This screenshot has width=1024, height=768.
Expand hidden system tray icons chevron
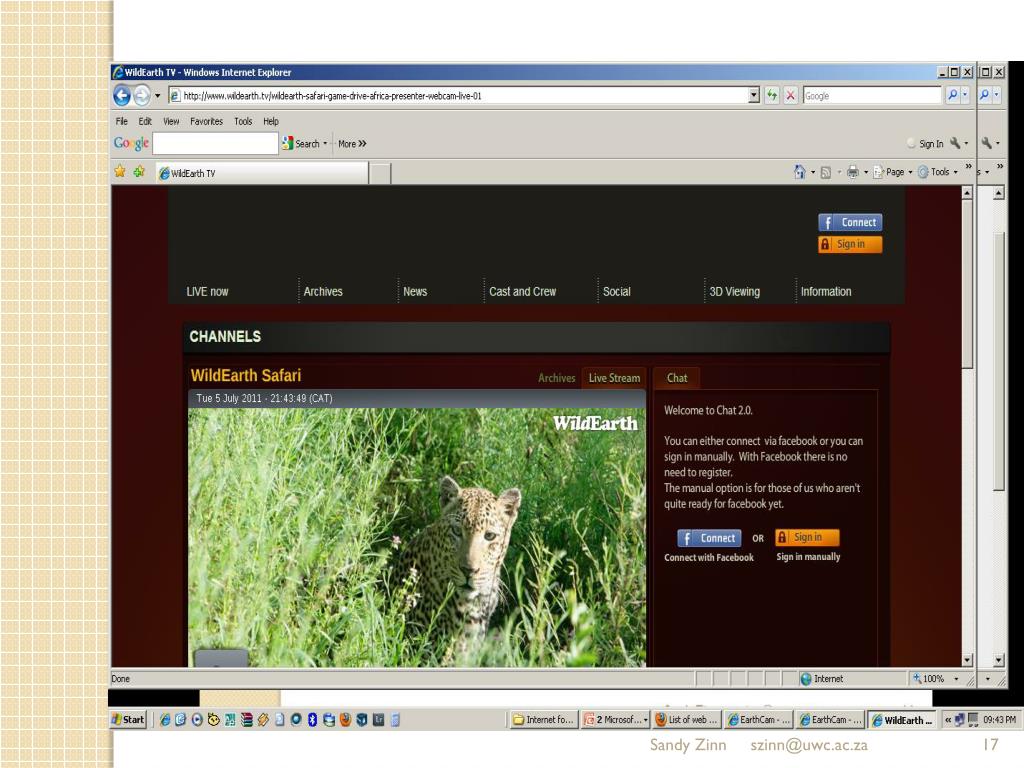[x=948, y=720]
